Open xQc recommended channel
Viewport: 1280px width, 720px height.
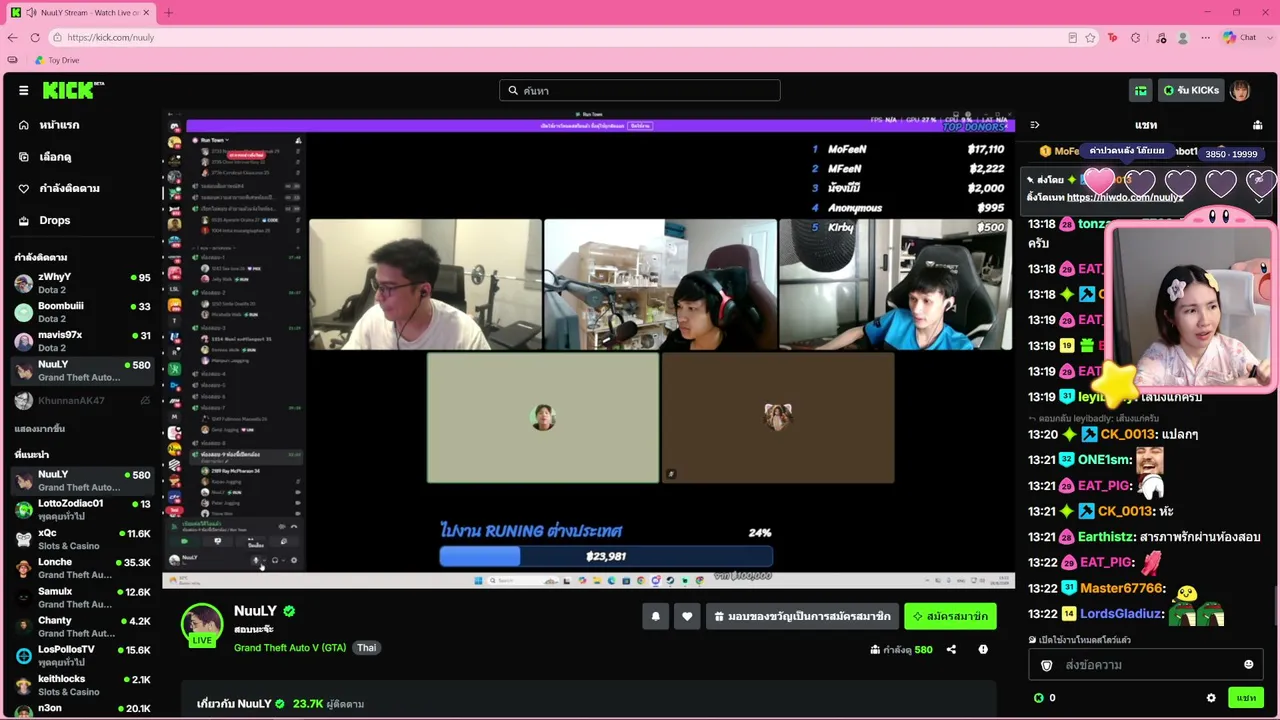pos(82,539)
